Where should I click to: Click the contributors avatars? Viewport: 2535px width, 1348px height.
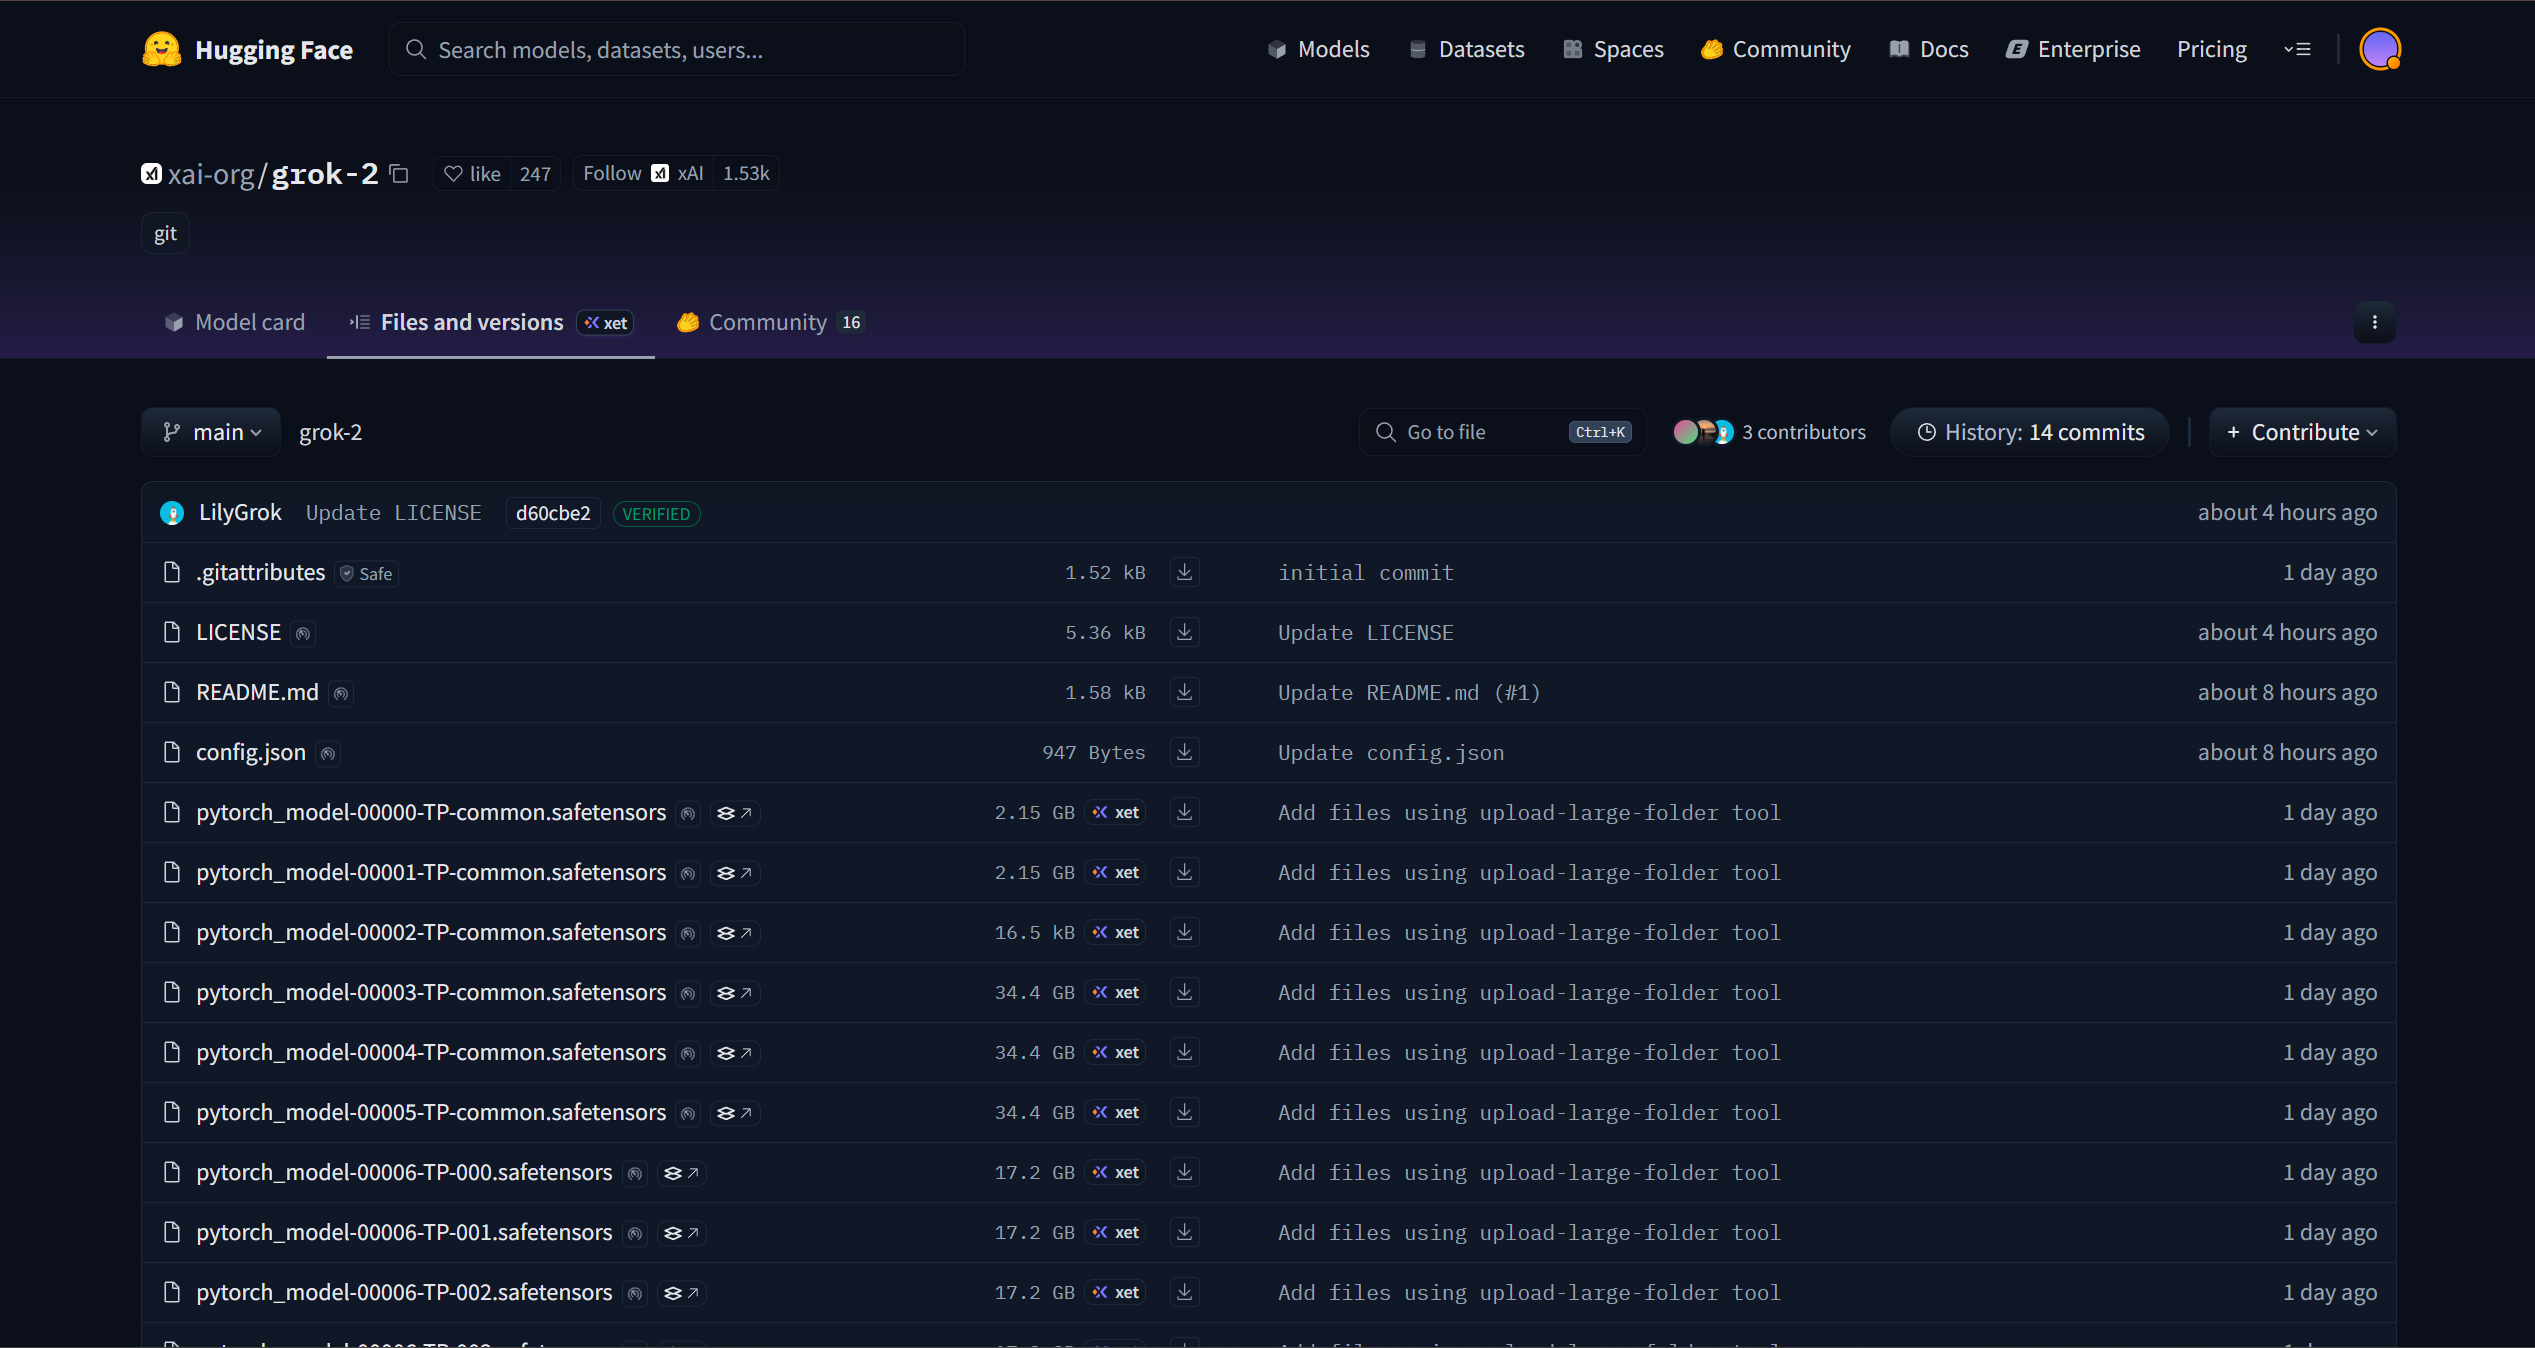pos(1703,432)
